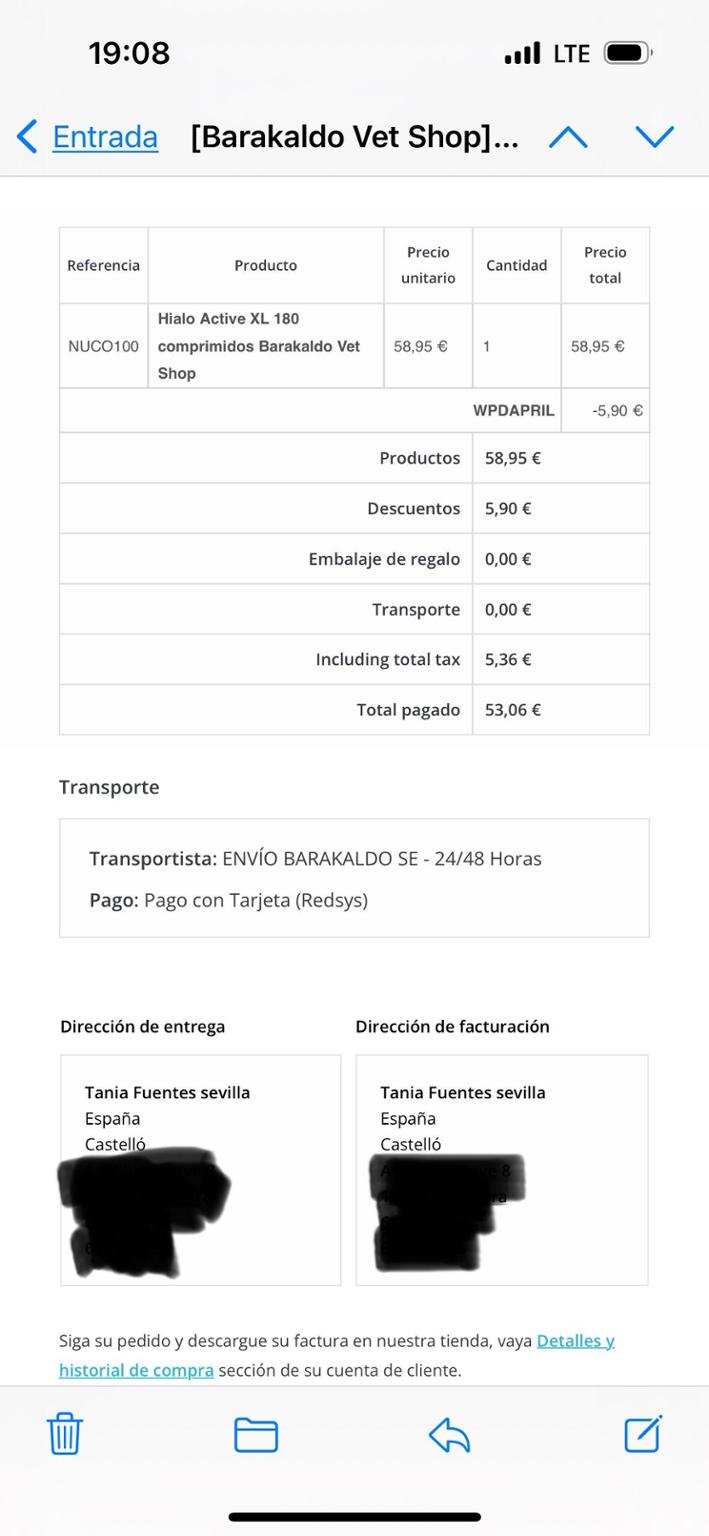Tap the Transportista shipping details line
This screenshot has height=1536, width=709.
tap(315, 859)
